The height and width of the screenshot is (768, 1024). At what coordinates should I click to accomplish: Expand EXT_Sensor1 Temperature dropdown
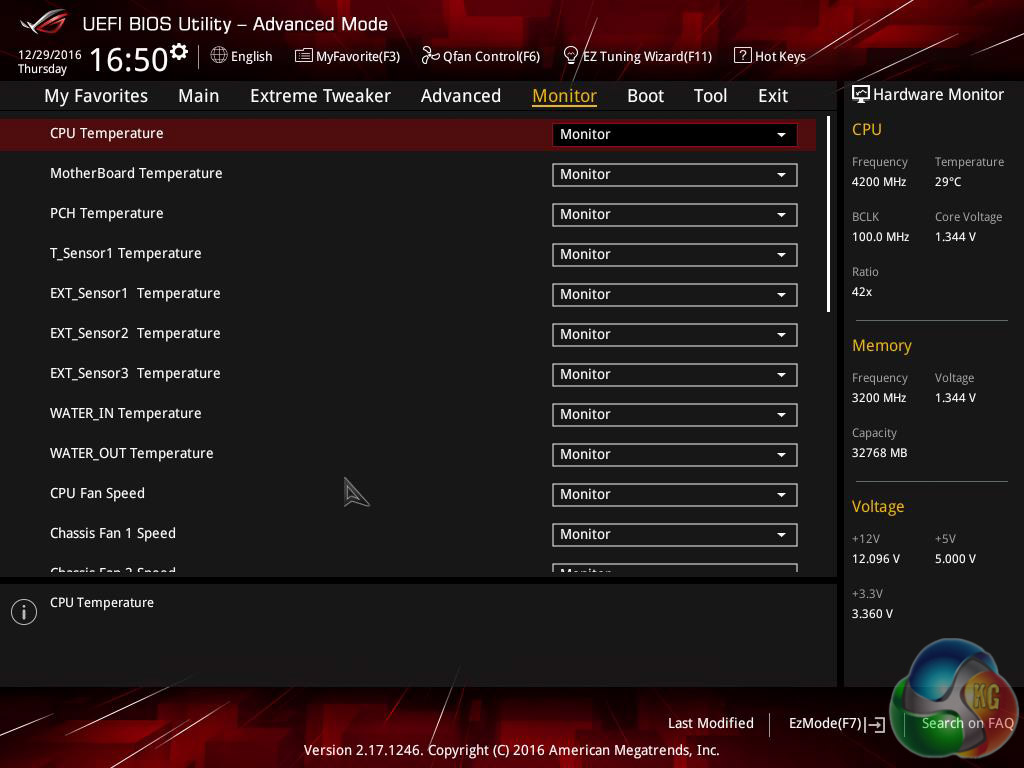[675, 295]
